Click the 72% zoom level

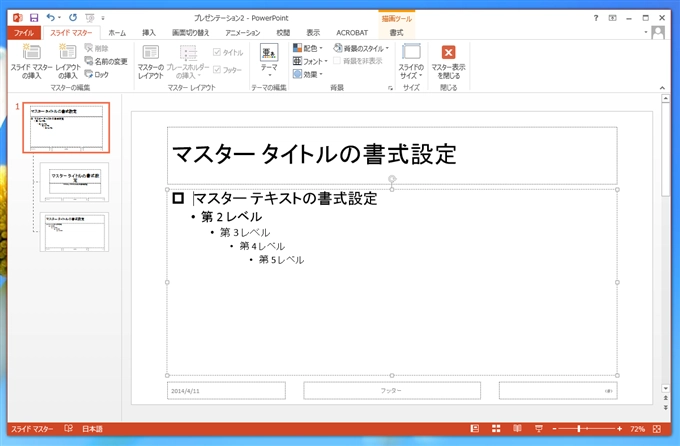tap(638, 429)
